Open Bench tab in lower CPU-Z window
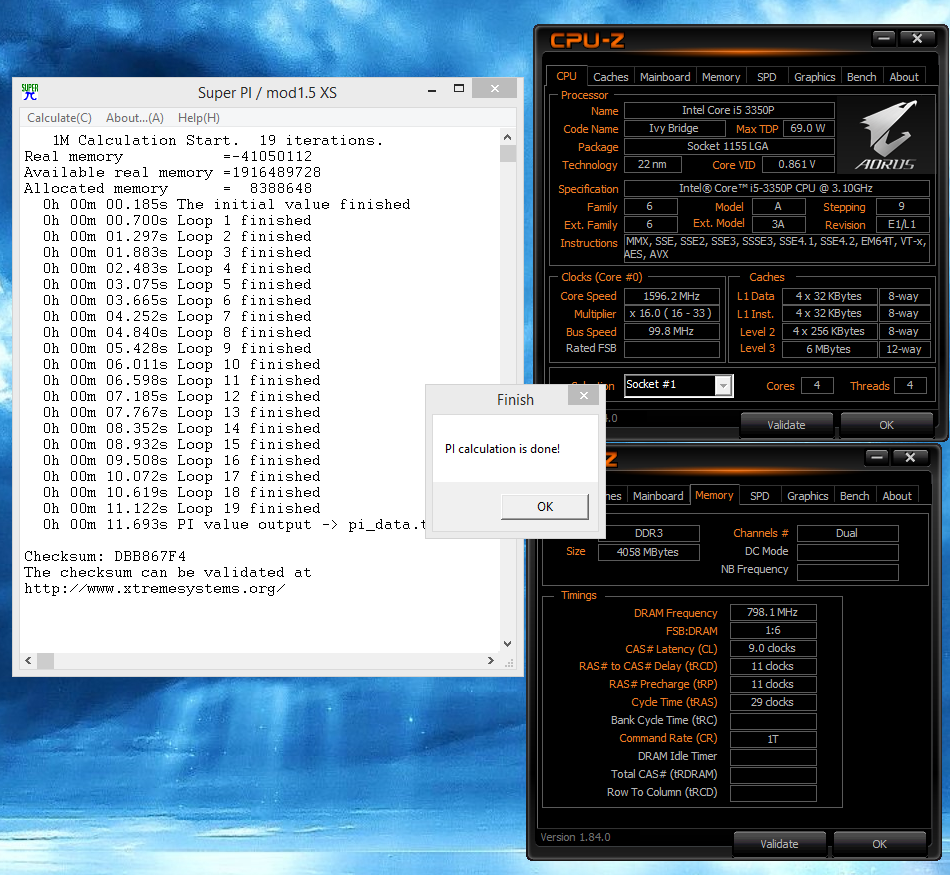 (x=854, y=496)
